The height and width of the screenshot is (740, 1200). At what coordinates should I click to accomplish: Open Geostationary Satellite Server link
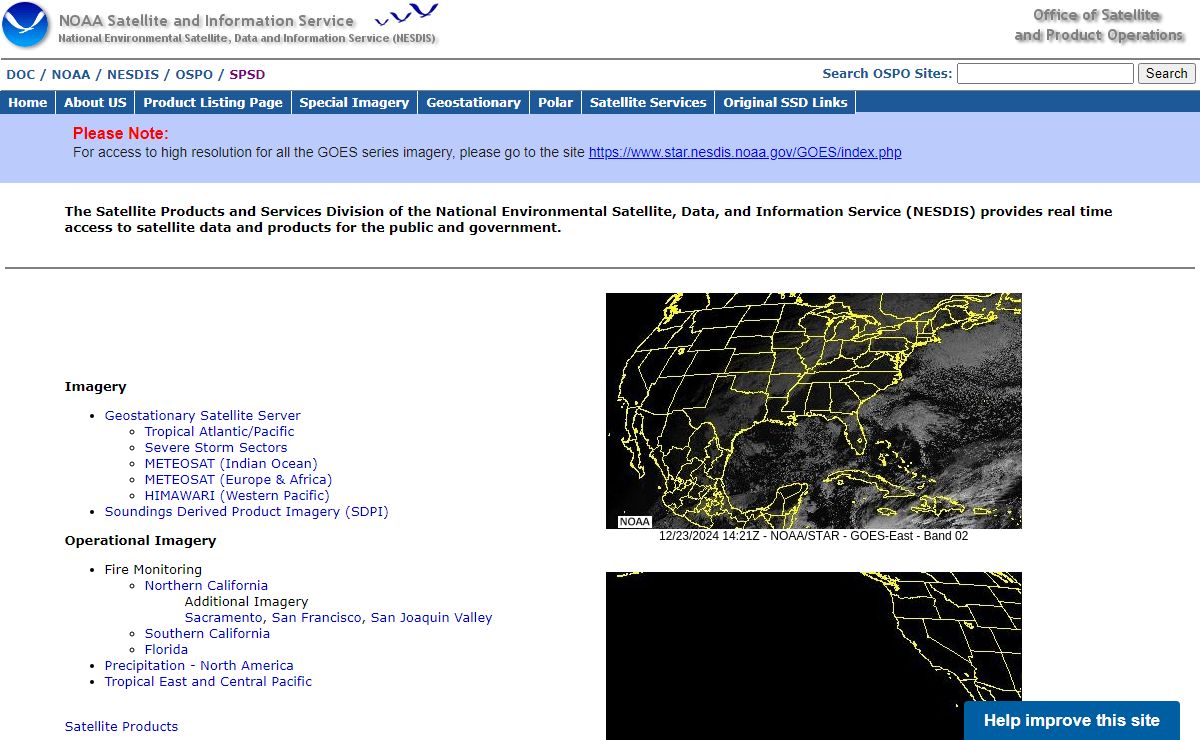(x=202, y=416)
